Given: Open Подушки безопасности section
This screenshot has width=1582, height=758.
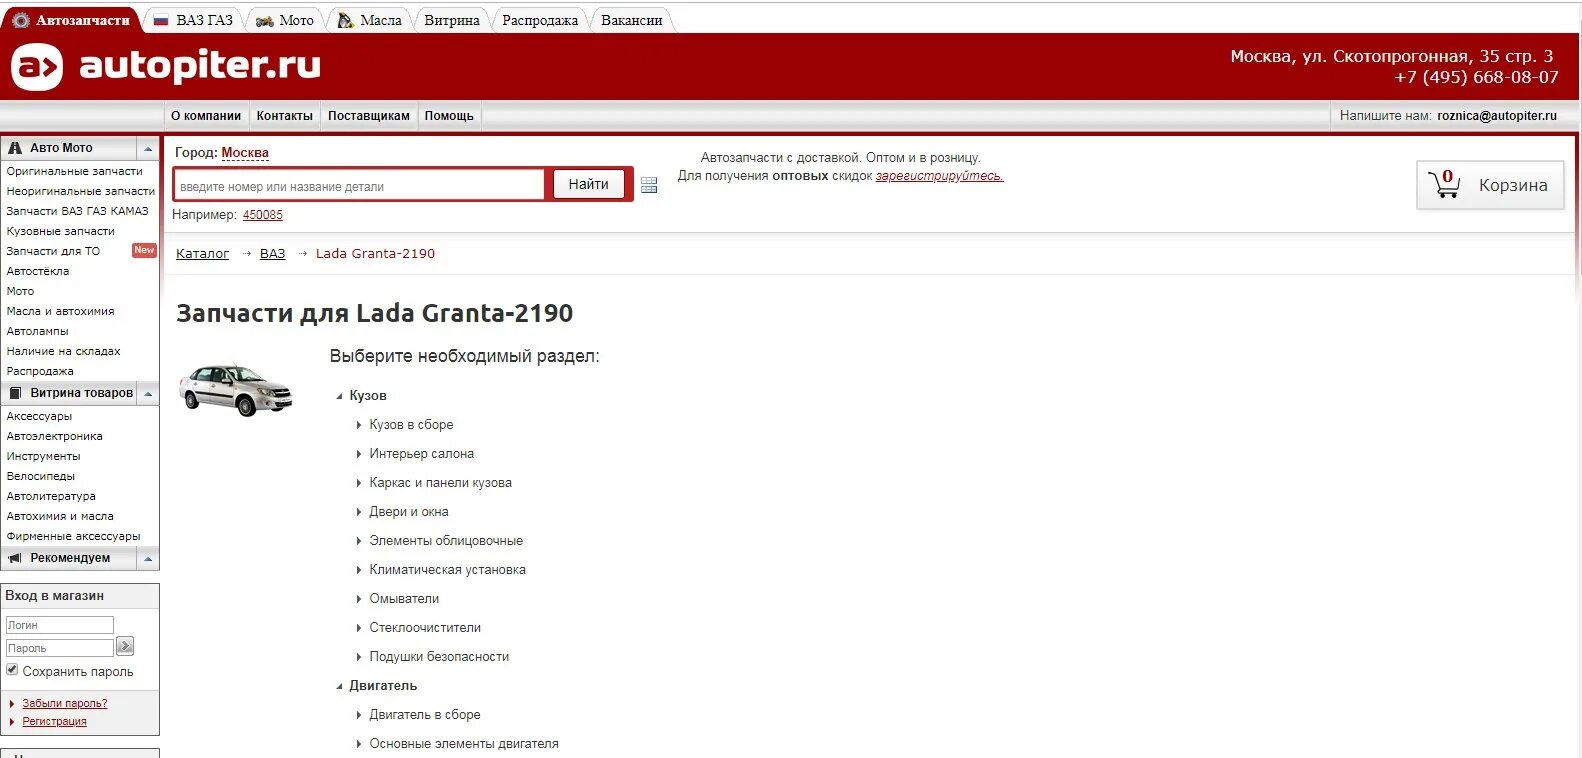Looking at the screenshot, I should (x=439, y=657).
